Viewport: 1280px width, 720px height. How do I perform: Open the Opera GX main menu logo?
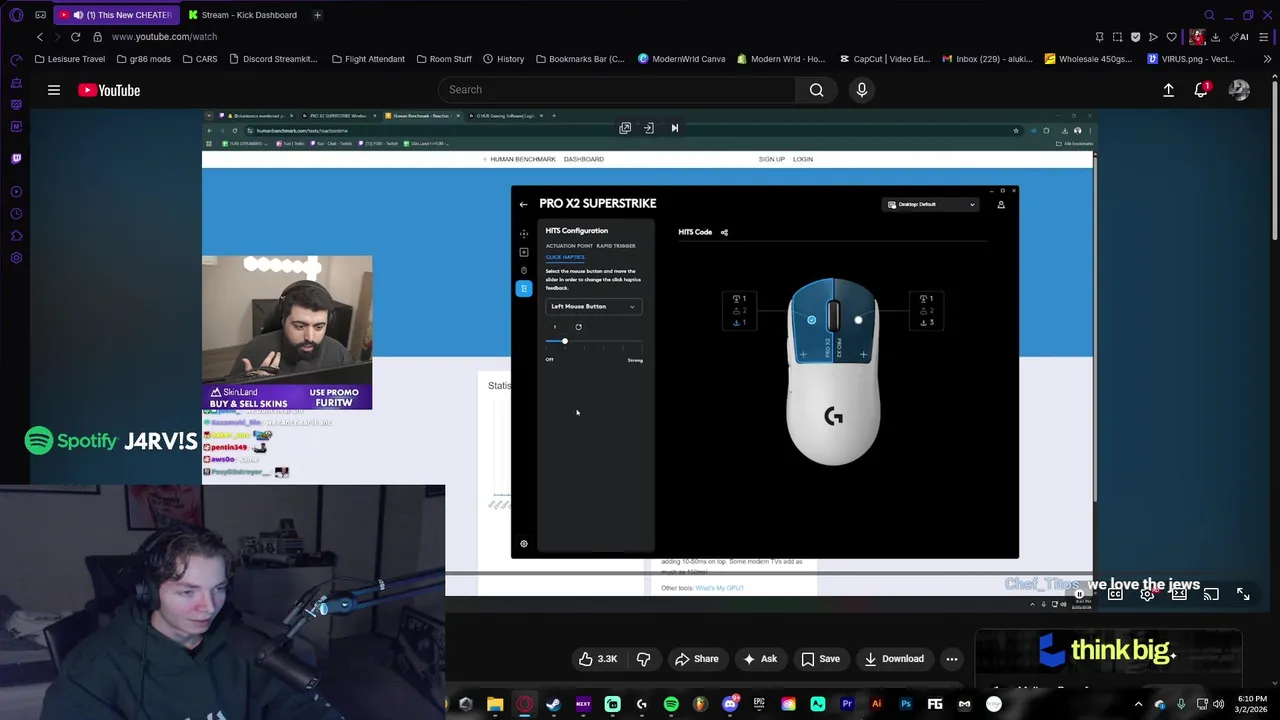pyautogui.click(x=16, y=15)
